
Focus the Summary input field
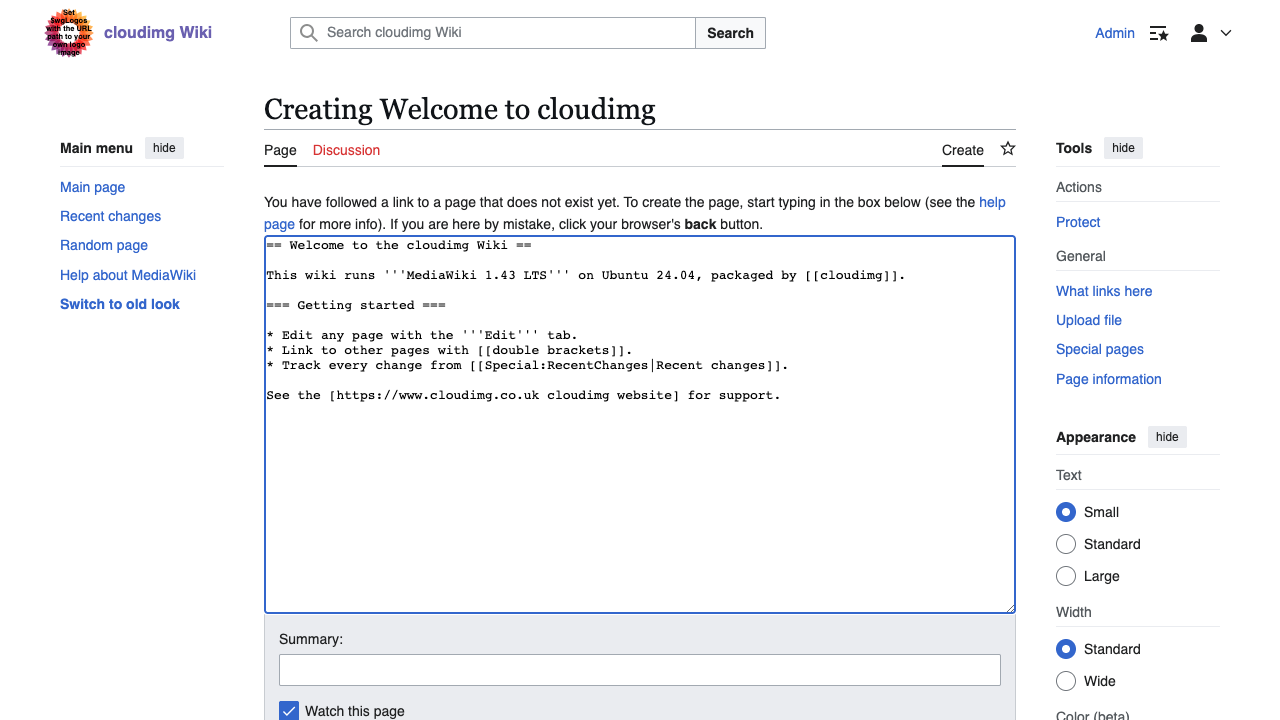tap(640, 670)
